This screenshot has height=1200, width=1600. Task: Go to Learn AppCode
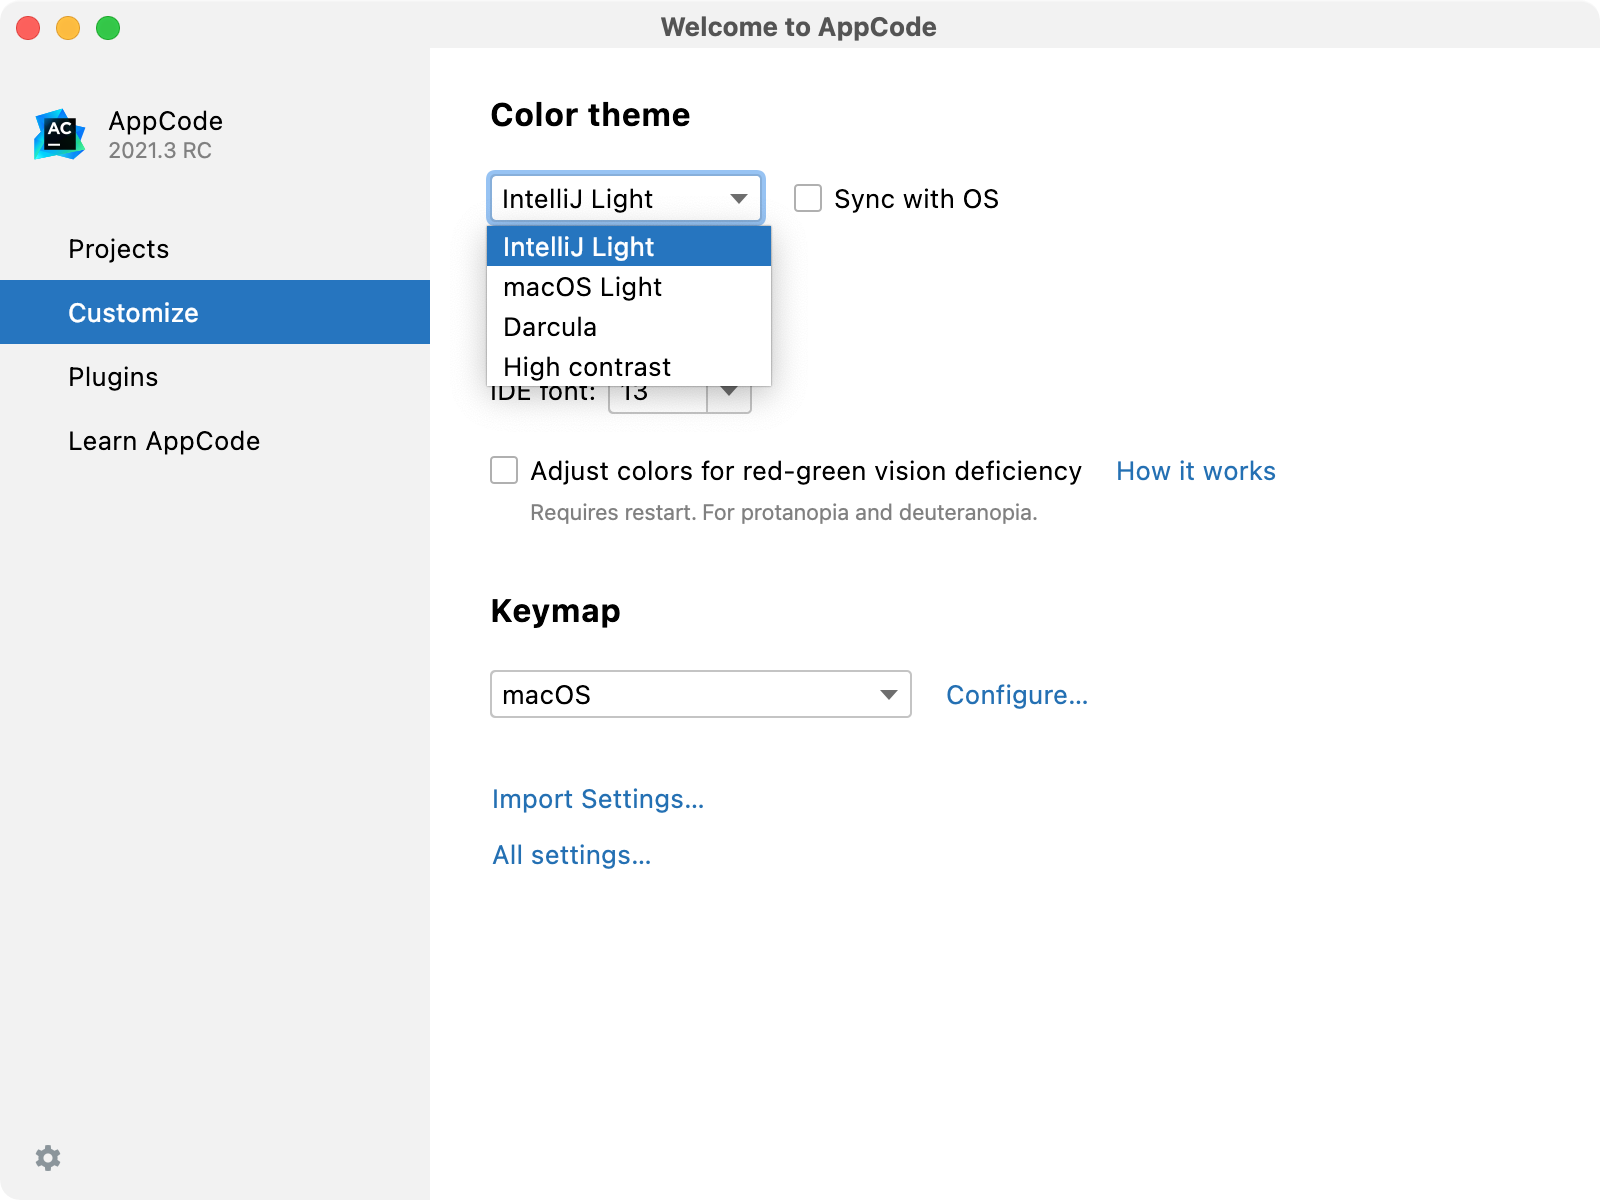(164, 441)
